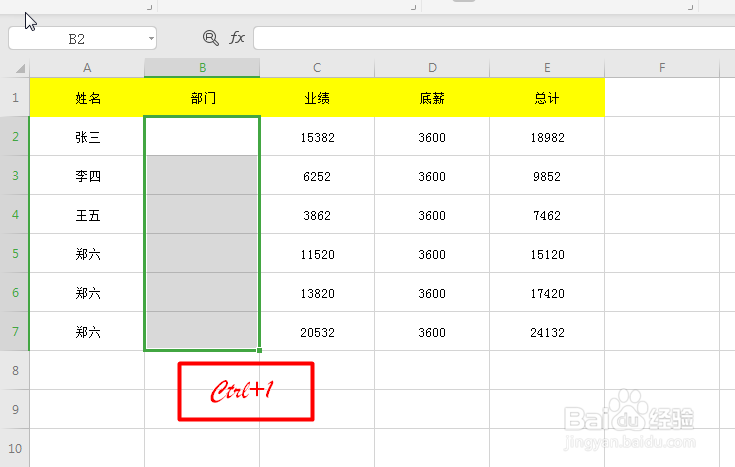
Task: Click the total cell showing 9852
Action: click(x=547, y=175)
